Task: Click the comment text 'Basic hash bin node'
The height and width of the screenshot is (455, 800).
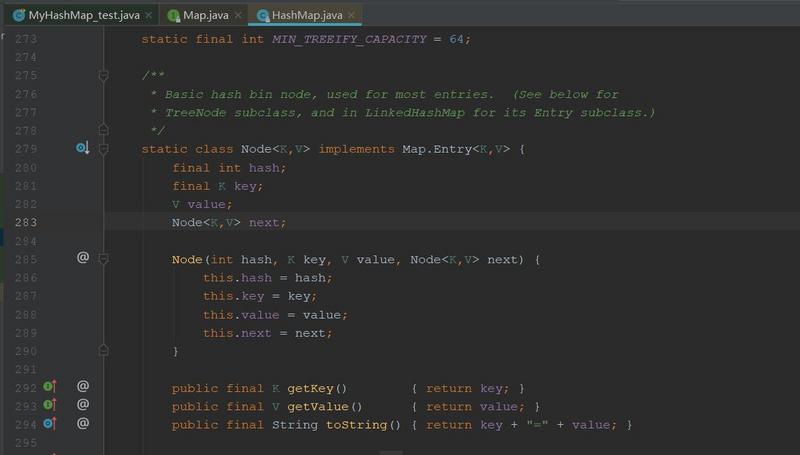Action: 238,94
